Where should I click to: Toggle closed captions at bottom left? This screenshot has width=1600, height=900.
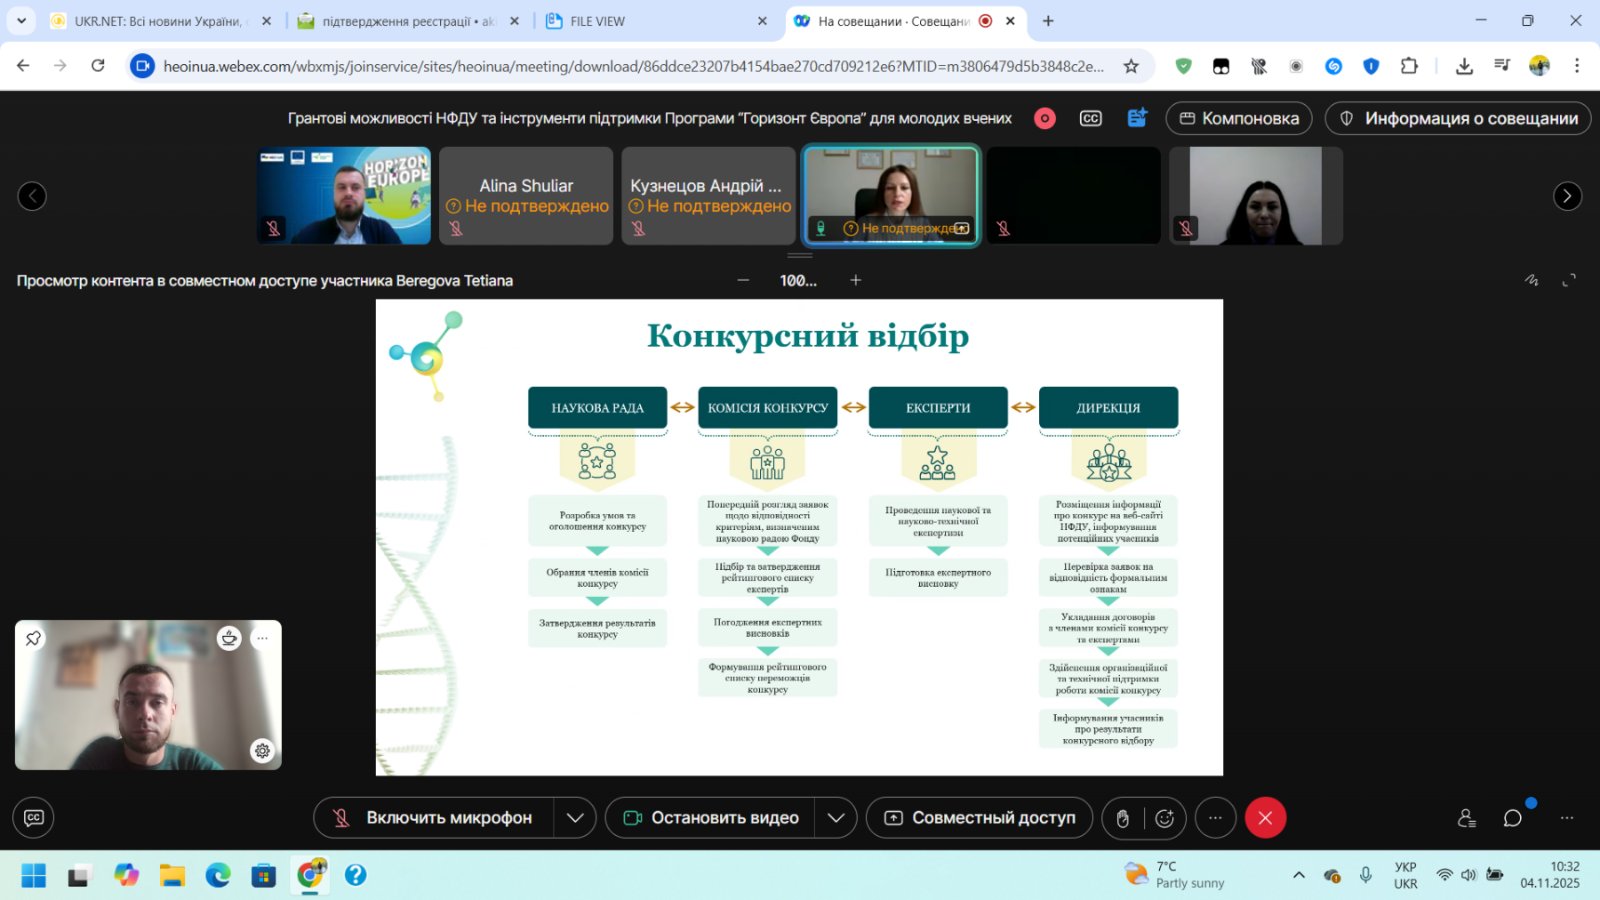pyautogui.click(x=33, y=818)
